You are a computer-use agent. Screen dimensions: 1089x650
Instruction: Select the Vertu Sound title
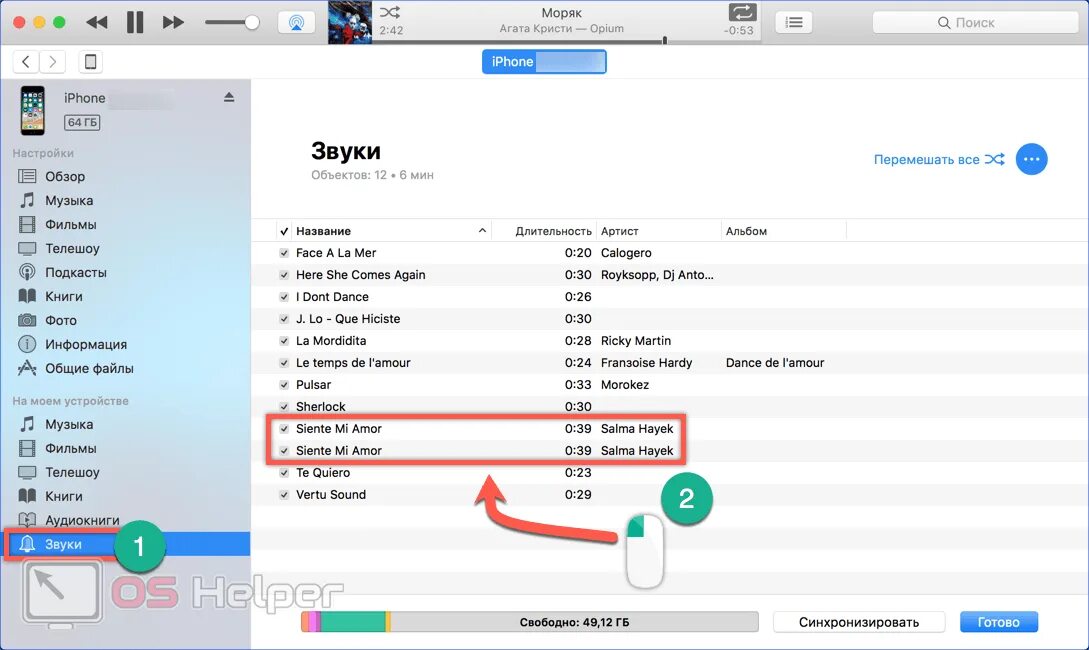[x=331, y=494]
